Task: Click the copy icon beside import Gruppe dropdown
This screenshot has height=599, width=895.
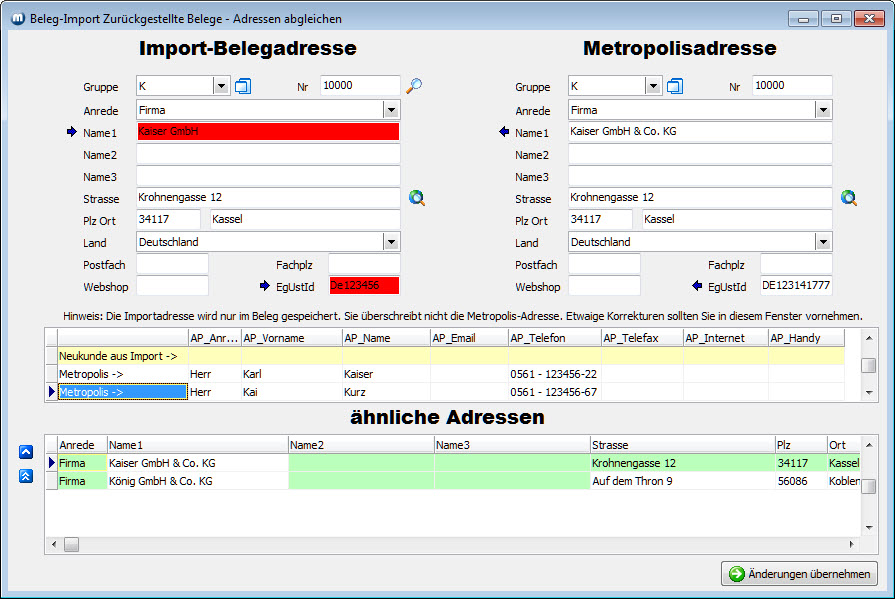Action: point(243,87)
